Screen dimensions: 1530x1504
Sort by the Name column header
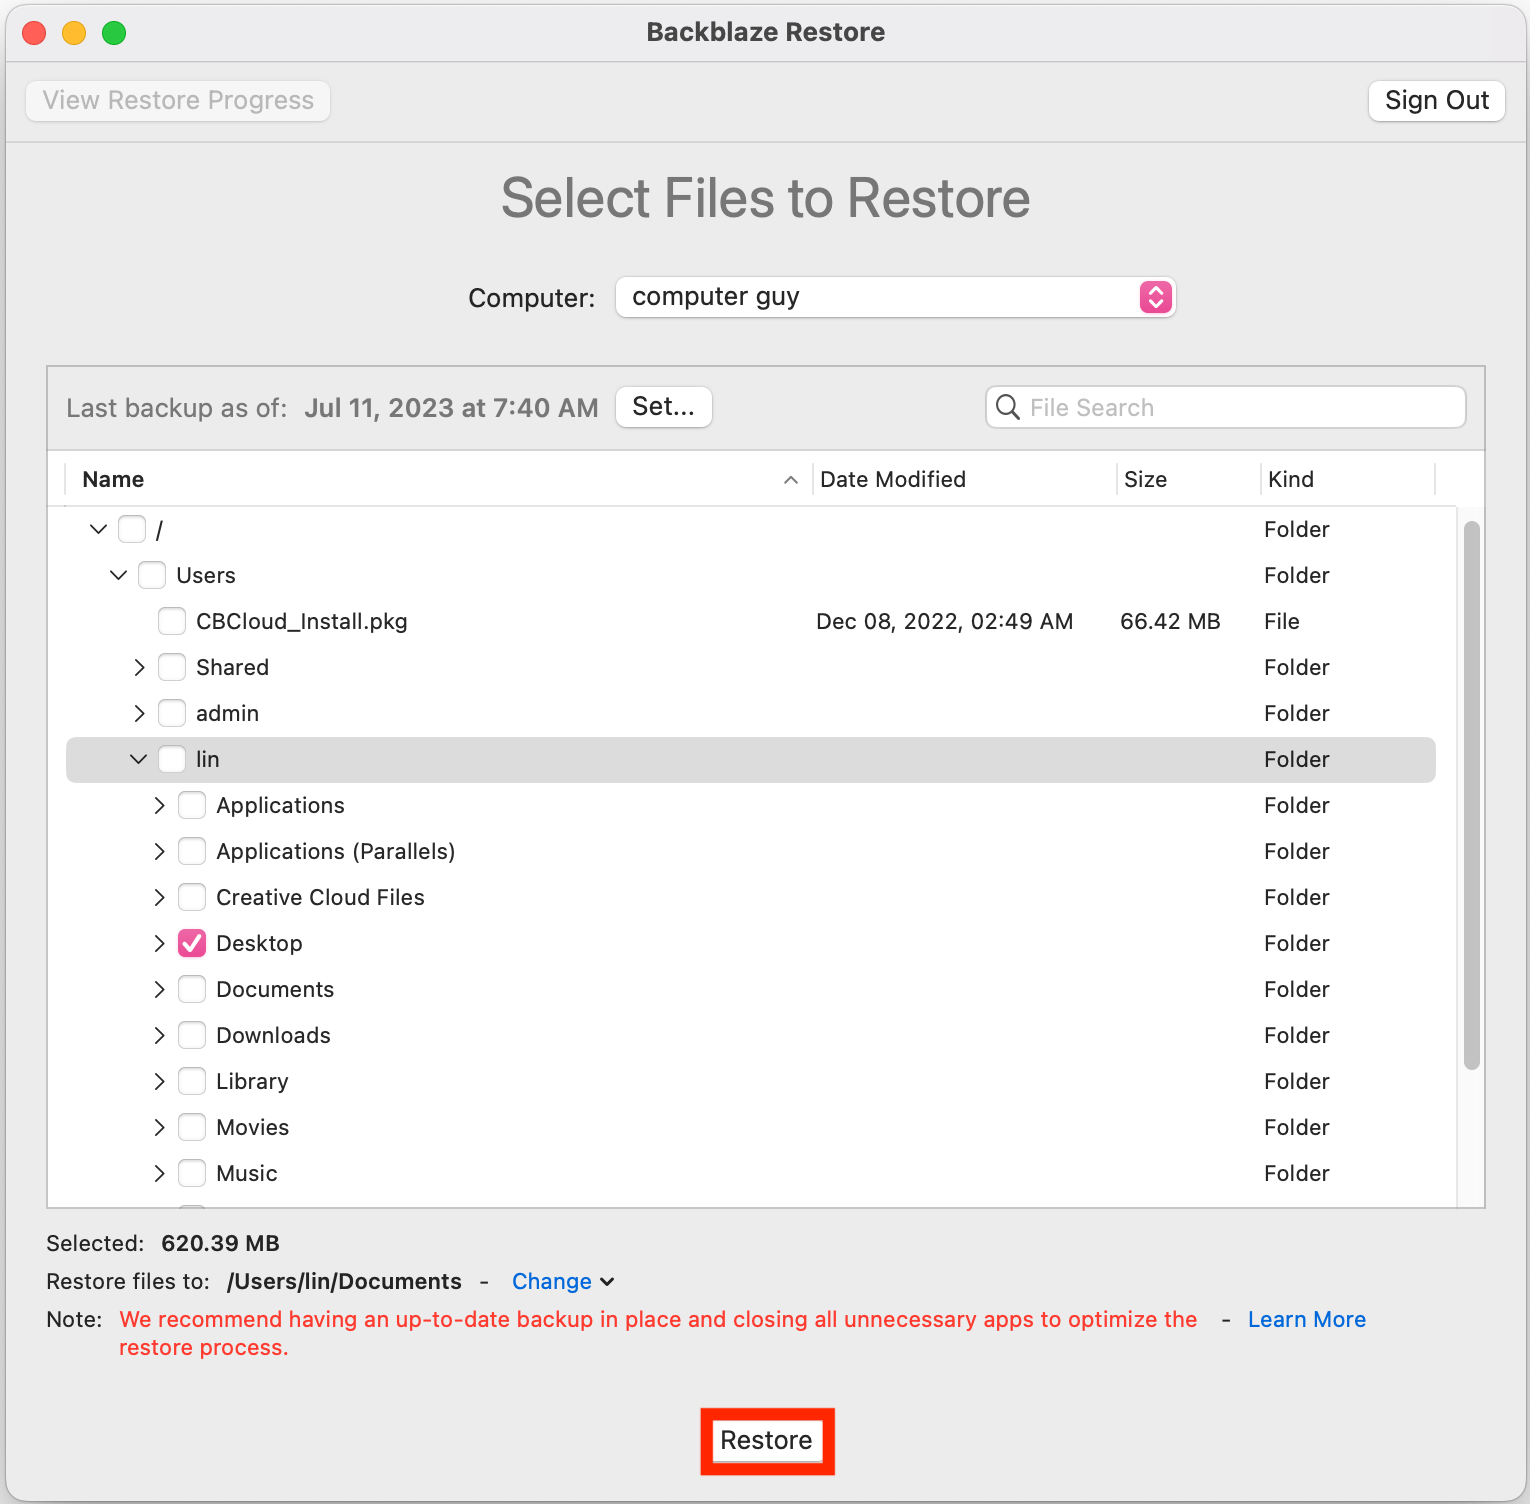pyautogui.click(x=438, y=479)
